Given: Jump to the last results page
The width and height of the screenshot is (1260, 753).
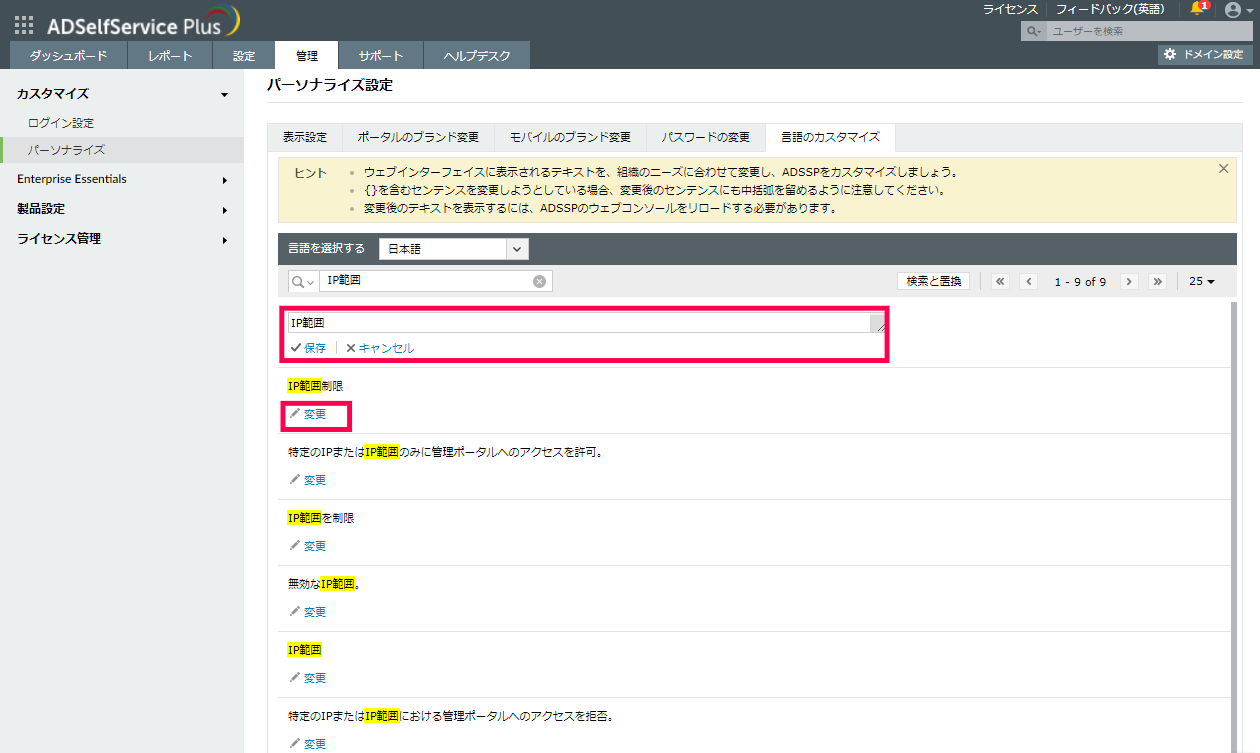Looking at the screenshot, I should tap(1158, 282).
